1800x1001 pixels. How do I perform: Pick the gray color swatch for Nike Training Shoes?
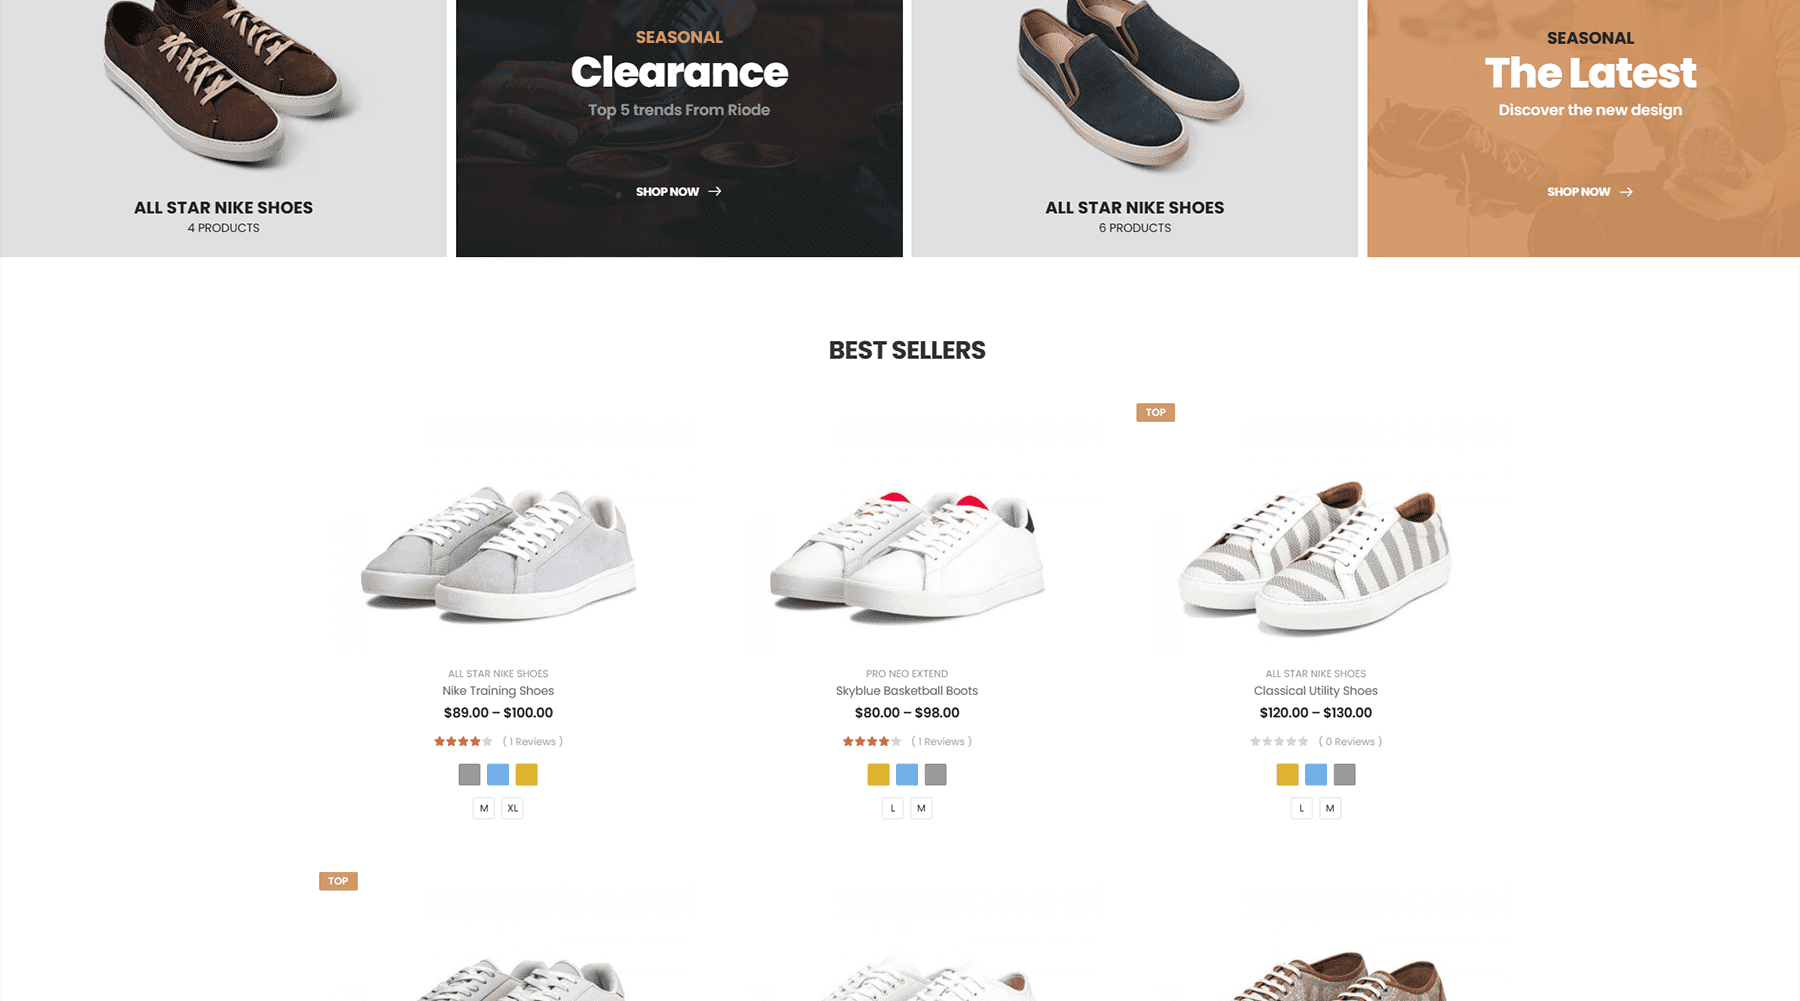pyautogui.click(x=469, y=774)
